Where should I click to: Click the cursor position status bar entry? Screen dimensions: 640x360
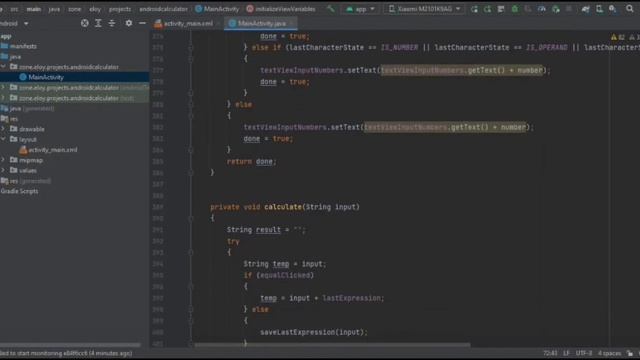coord(550,353)
